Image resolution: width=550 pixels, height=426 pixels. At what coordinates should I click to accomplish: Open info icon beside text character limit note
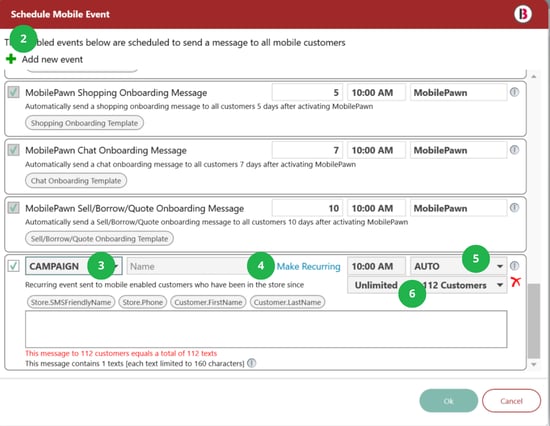pos(251,363)
